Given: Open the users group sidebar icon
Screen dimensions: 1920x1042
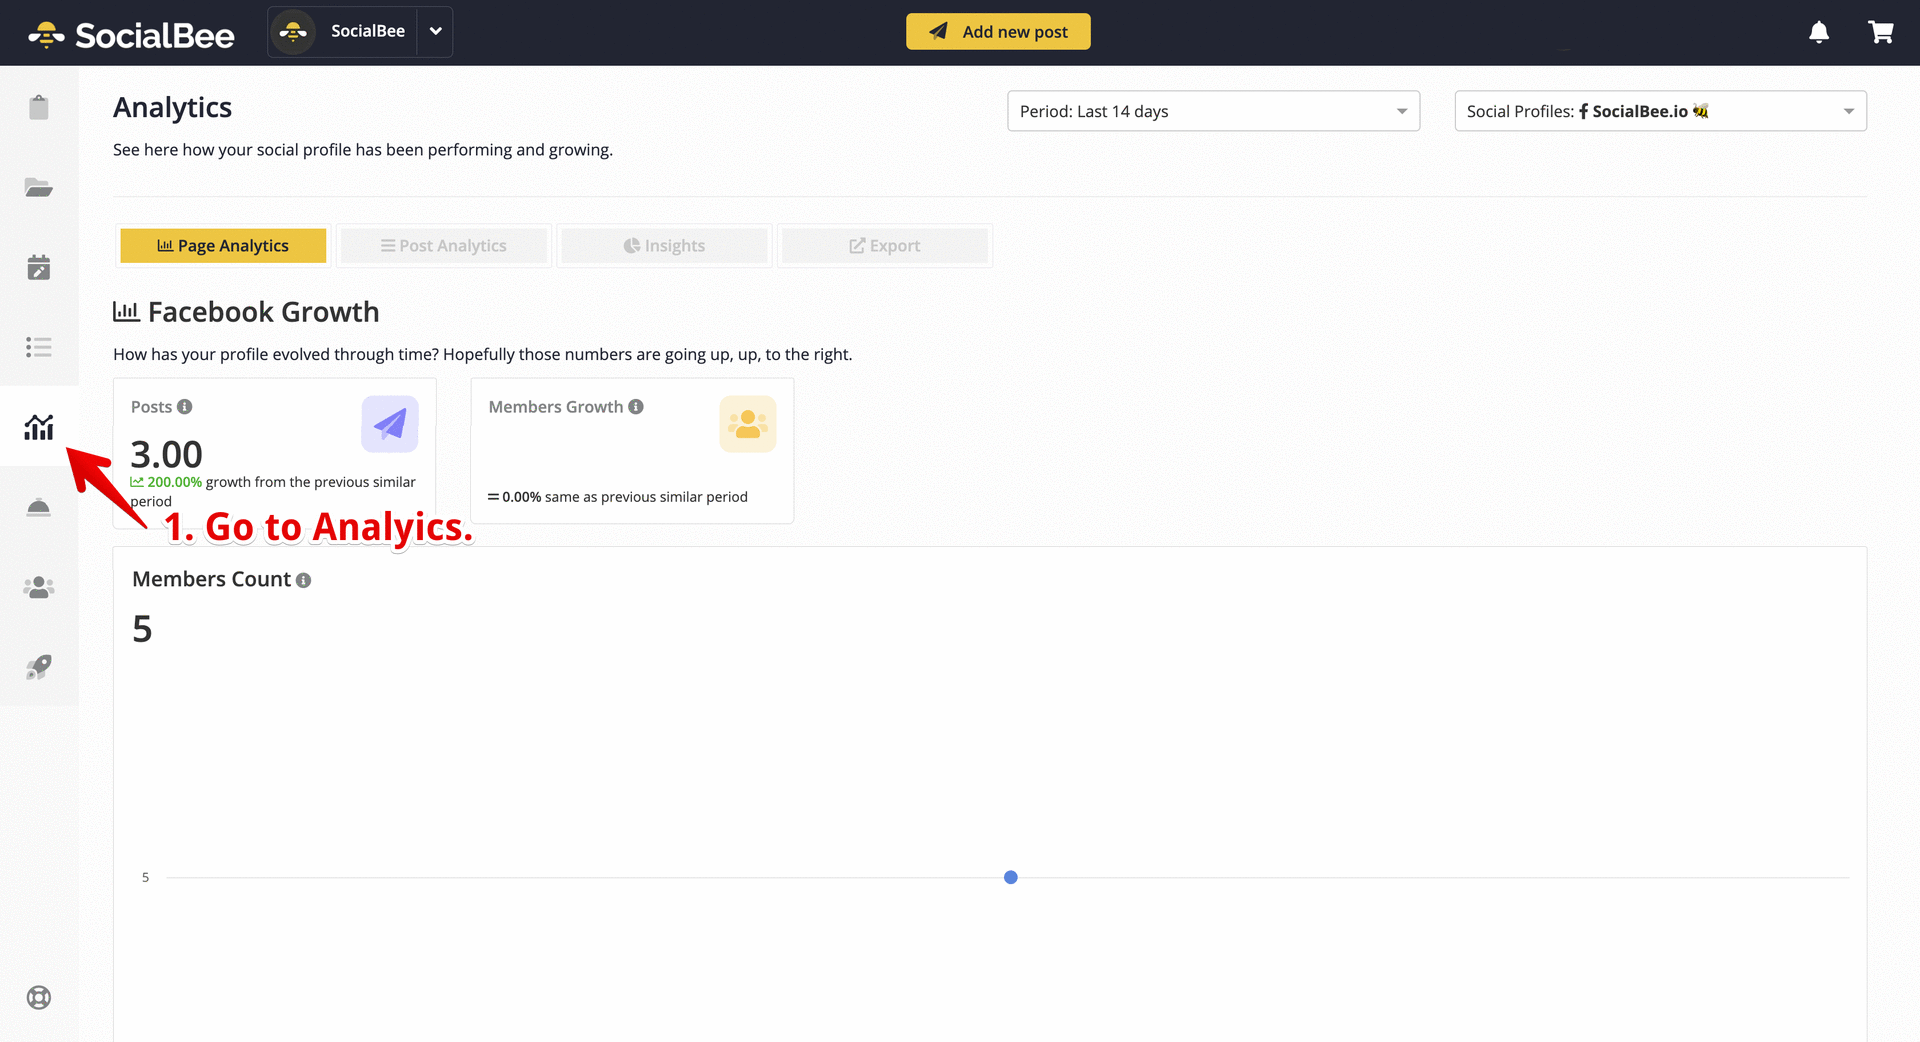Looking at the screenshot, I should [x=38, y=587].
